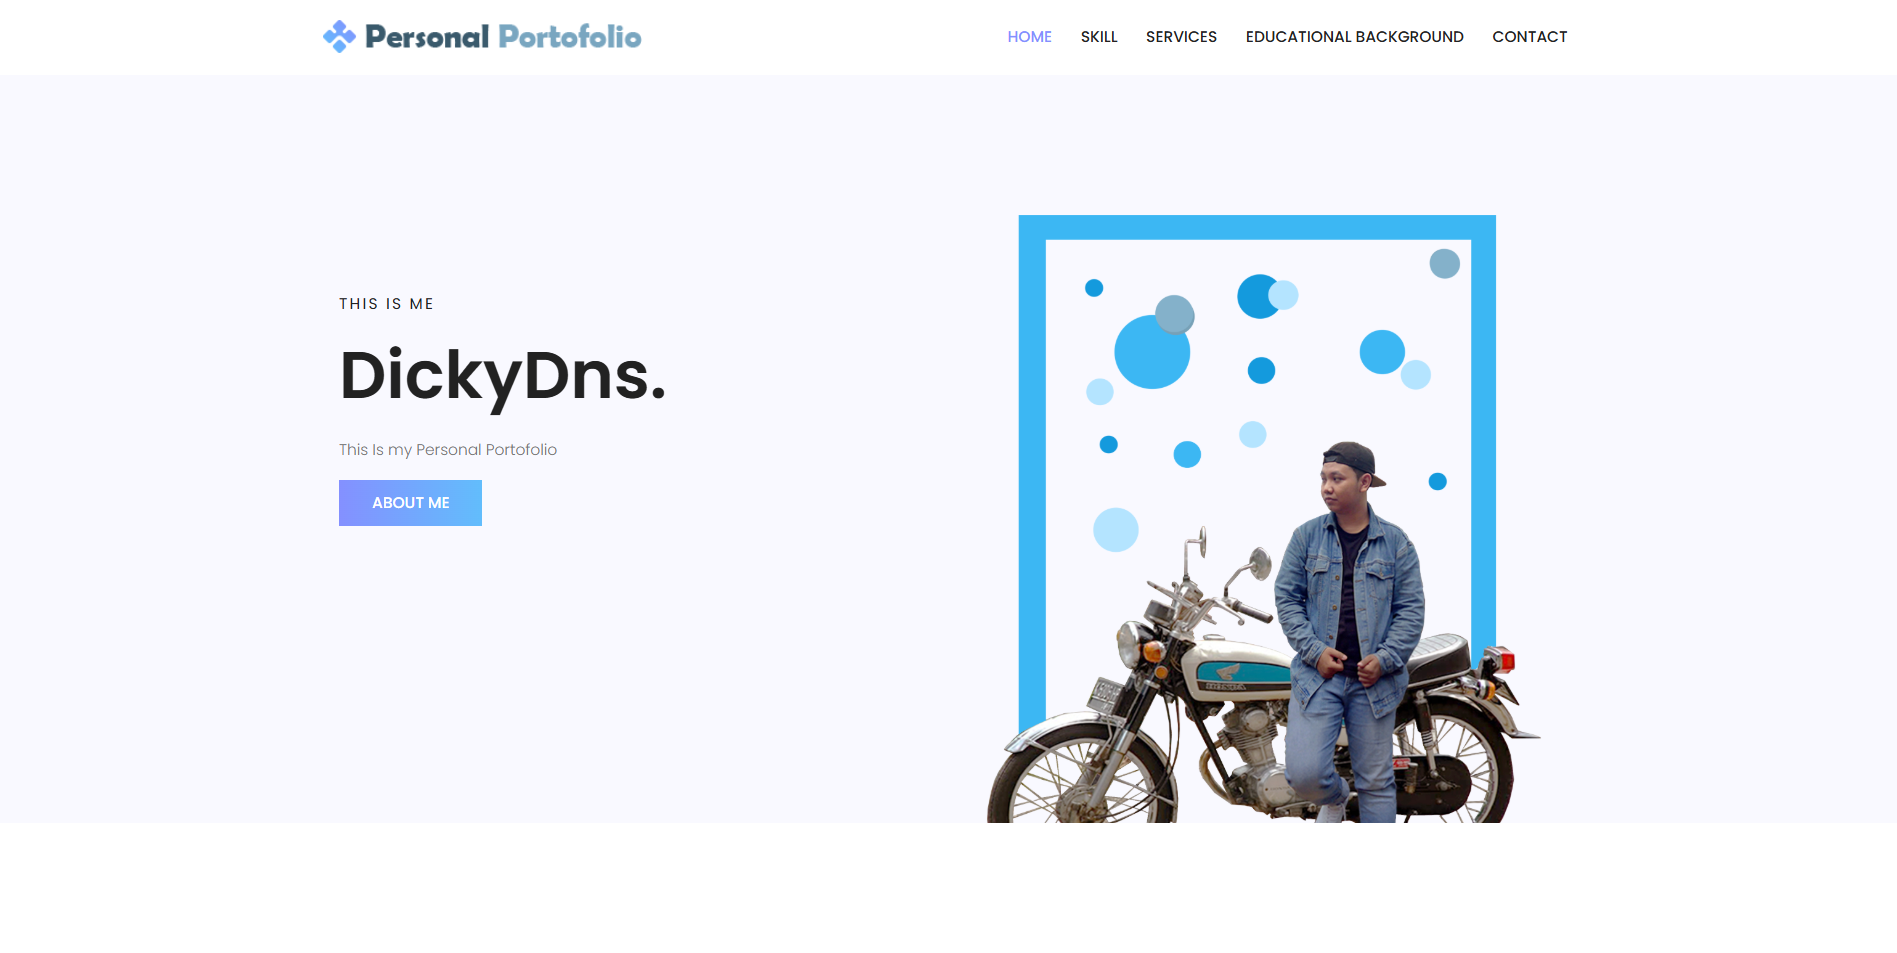Click the man's black cap

[x=1353, y=460]
